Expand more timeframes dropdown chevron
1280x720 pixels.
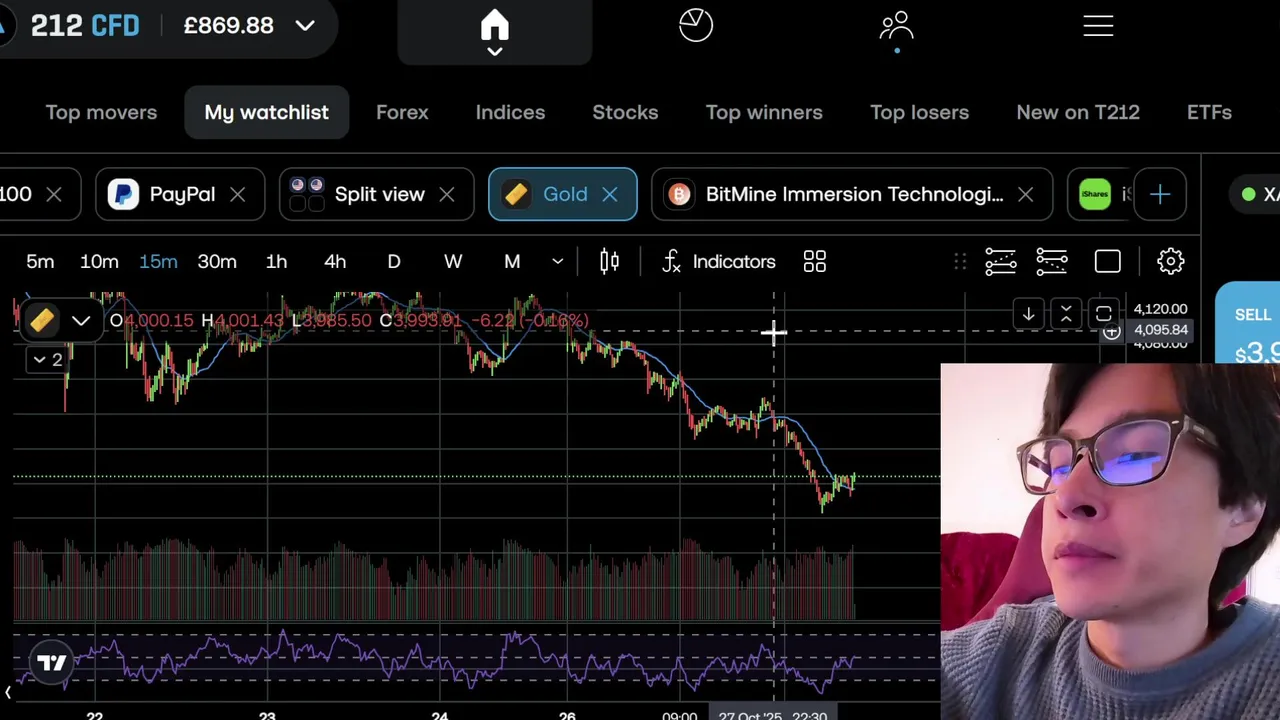(557, 262)
